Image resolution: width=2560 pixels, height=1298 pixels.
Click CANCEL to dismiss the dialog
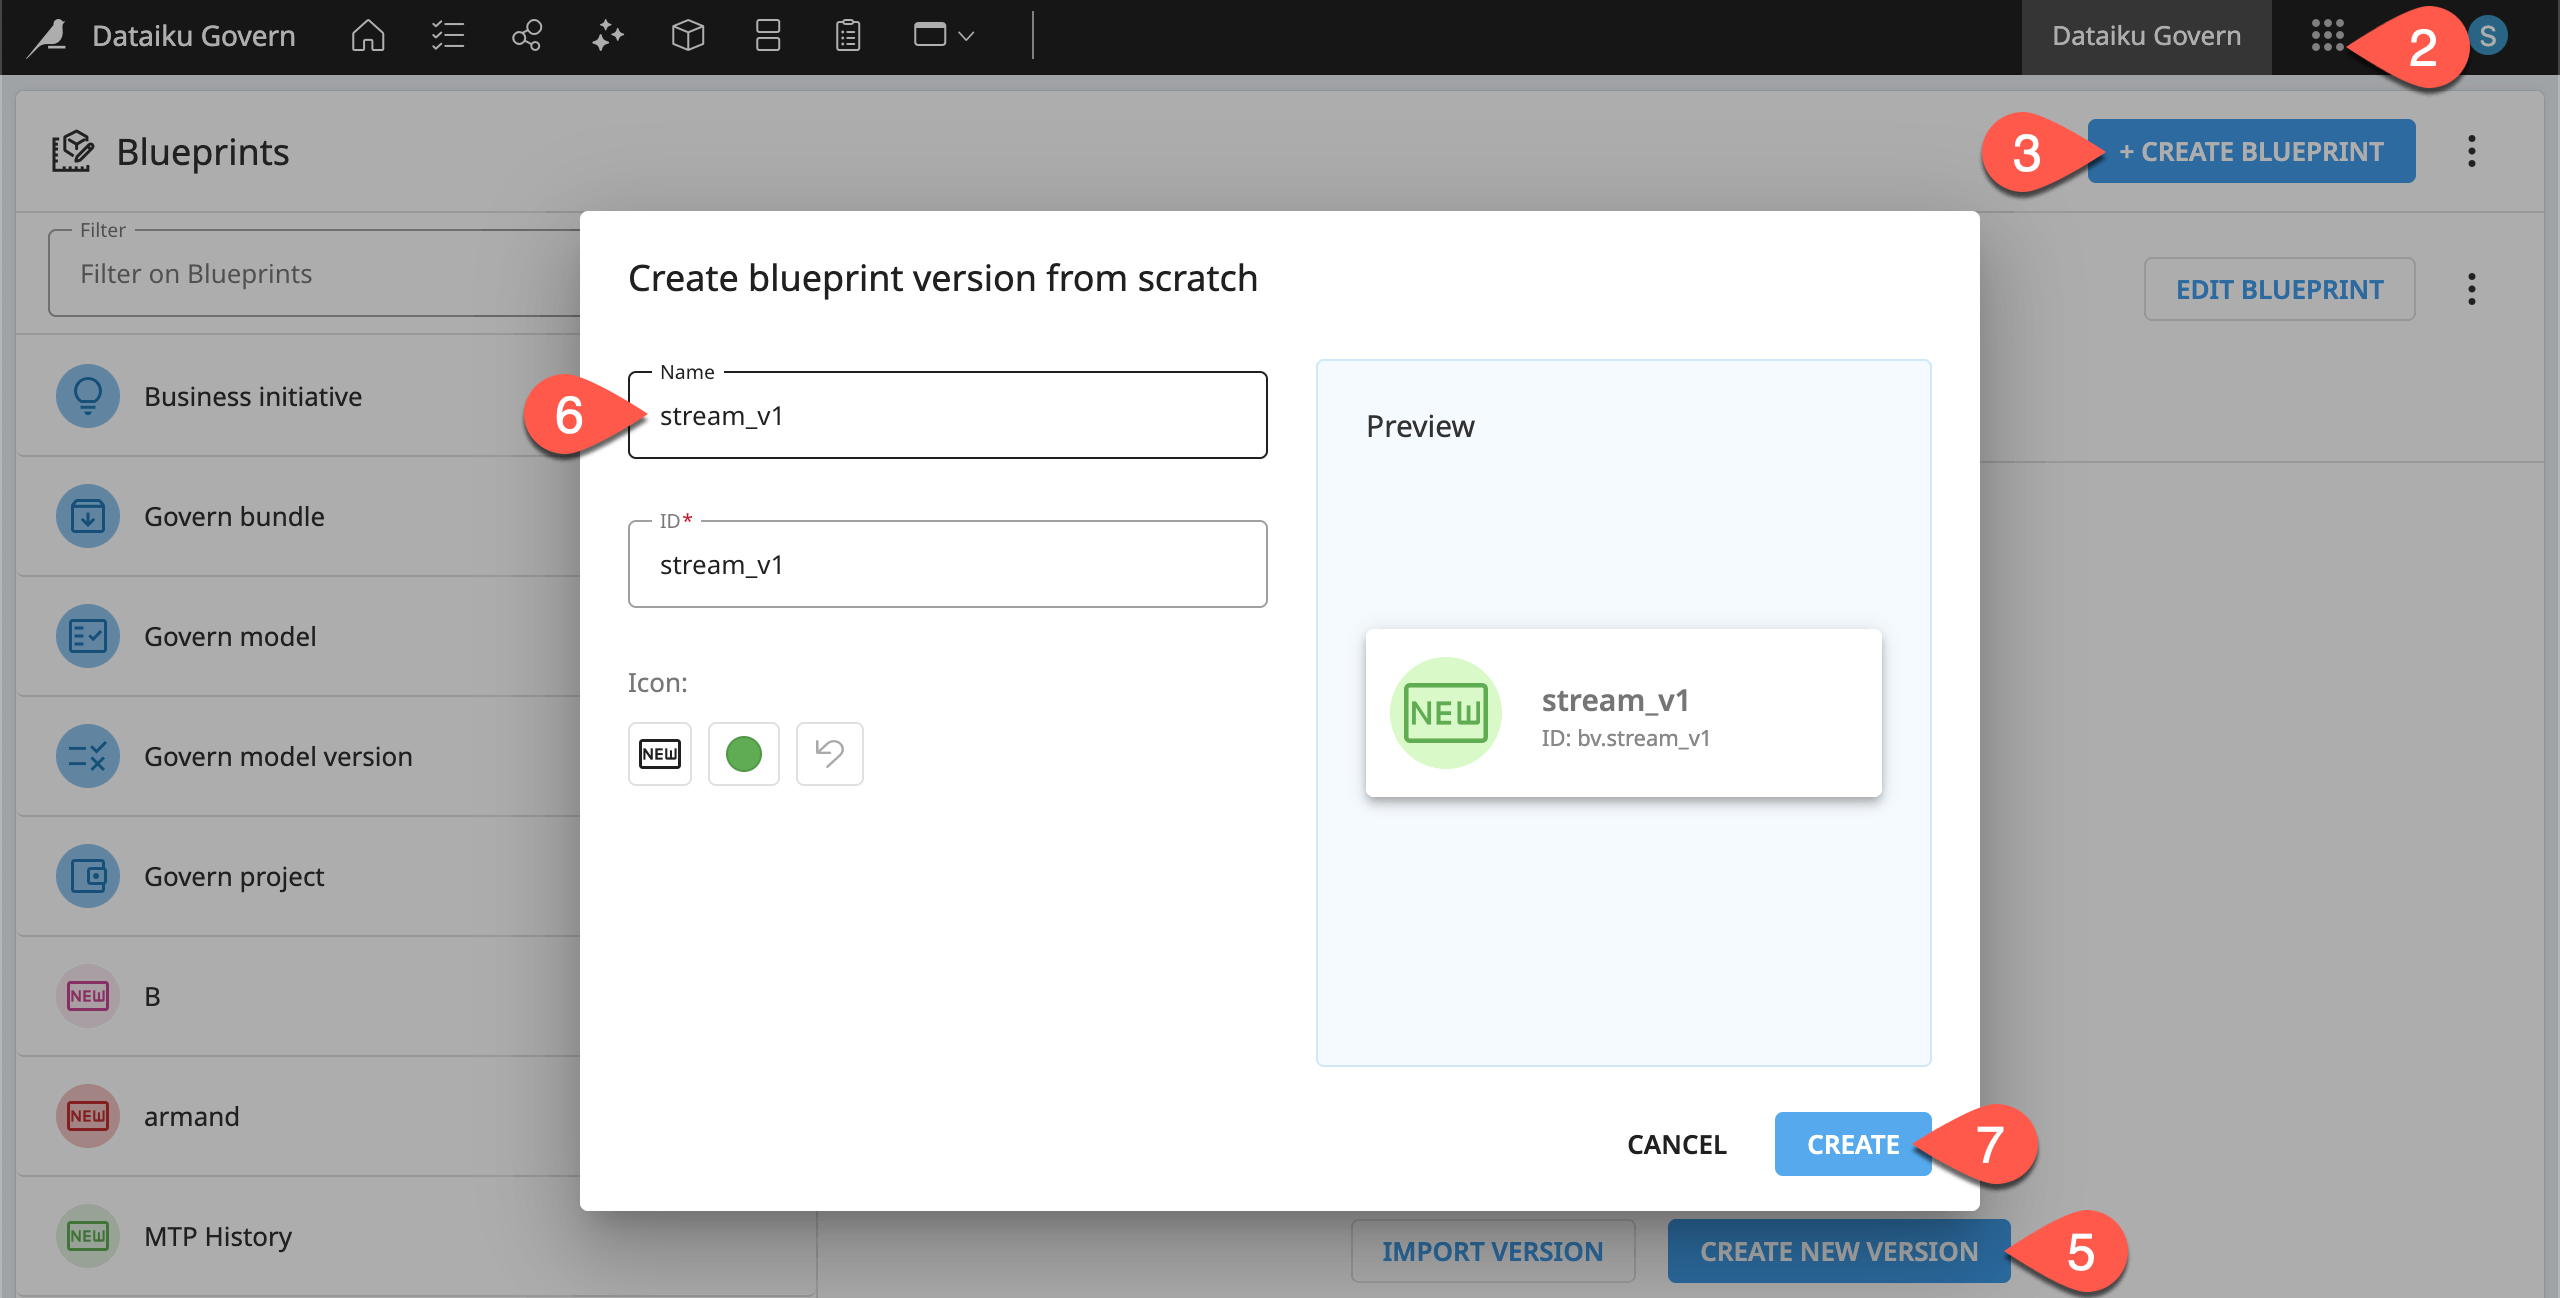[1676, 1144]
